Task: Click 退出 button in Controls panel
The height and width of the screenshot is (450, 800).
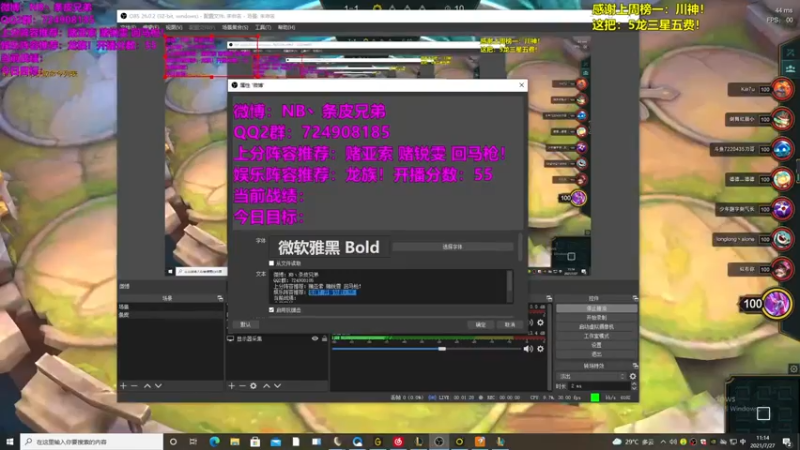Action: (x=596, y=354)
